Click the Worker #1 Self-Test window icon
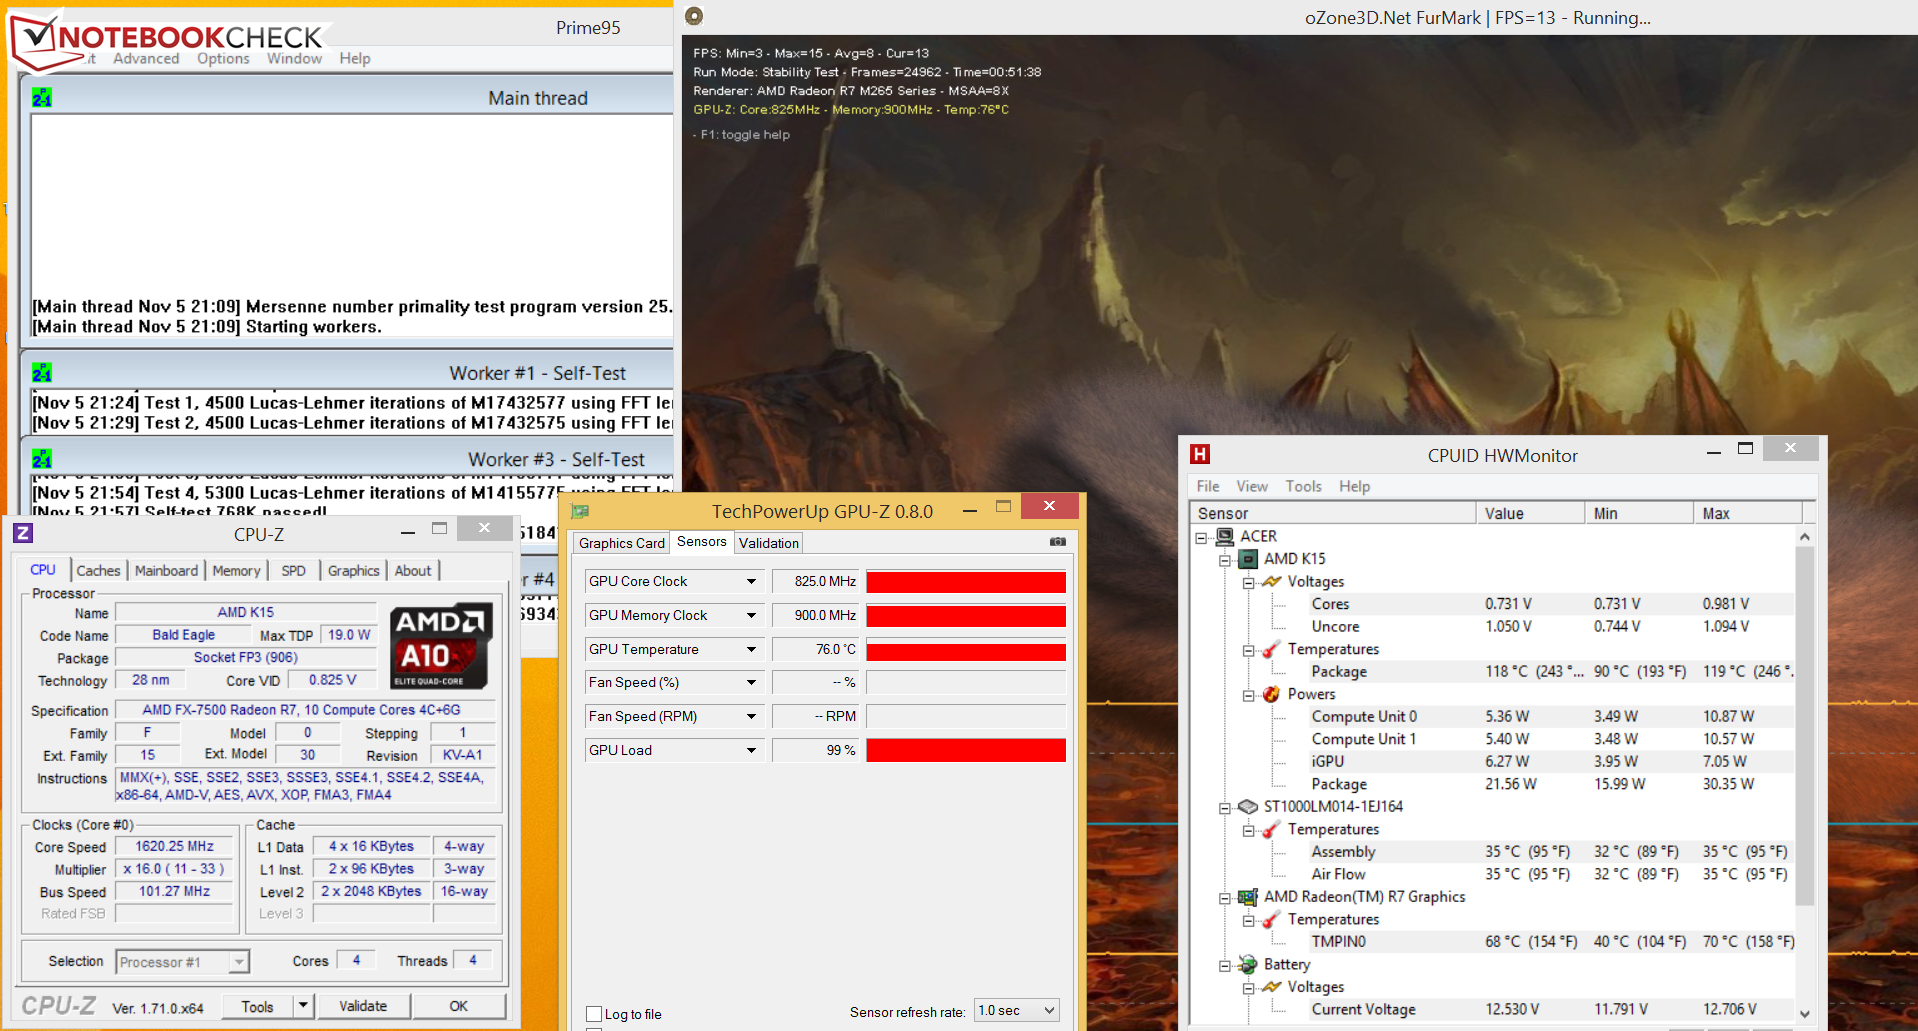This screenshot has height=1031, width=1918. point(42,373)
